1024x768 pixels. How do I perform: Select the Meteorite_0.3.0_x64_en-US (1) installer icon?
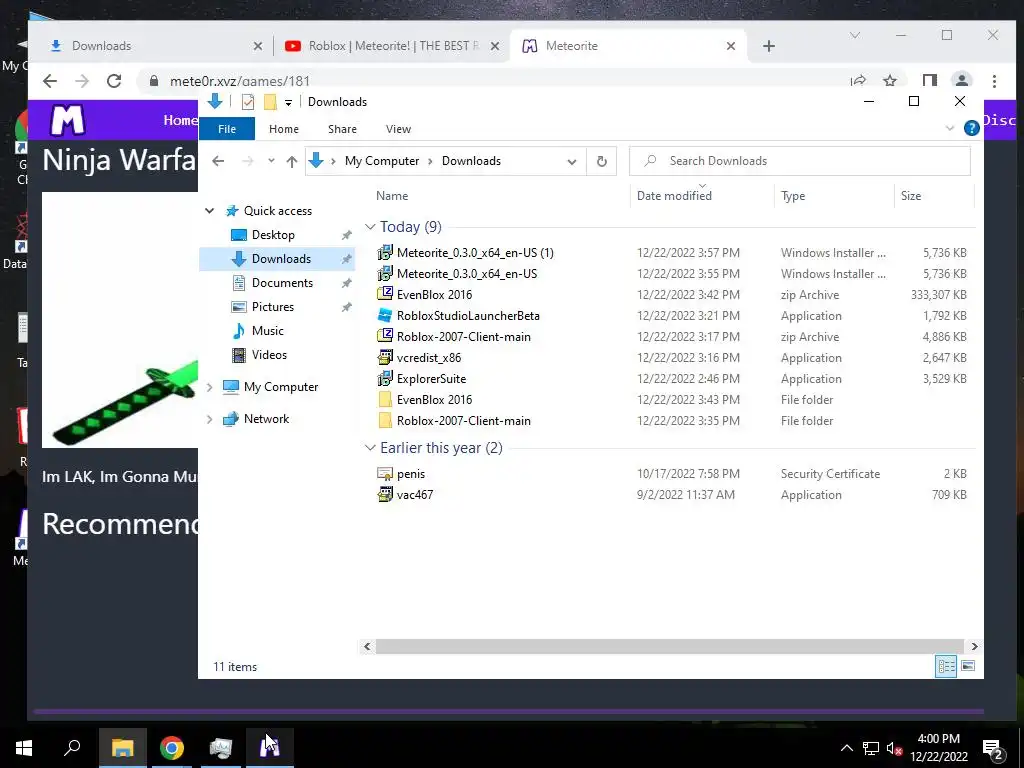(x=385, y=253)
